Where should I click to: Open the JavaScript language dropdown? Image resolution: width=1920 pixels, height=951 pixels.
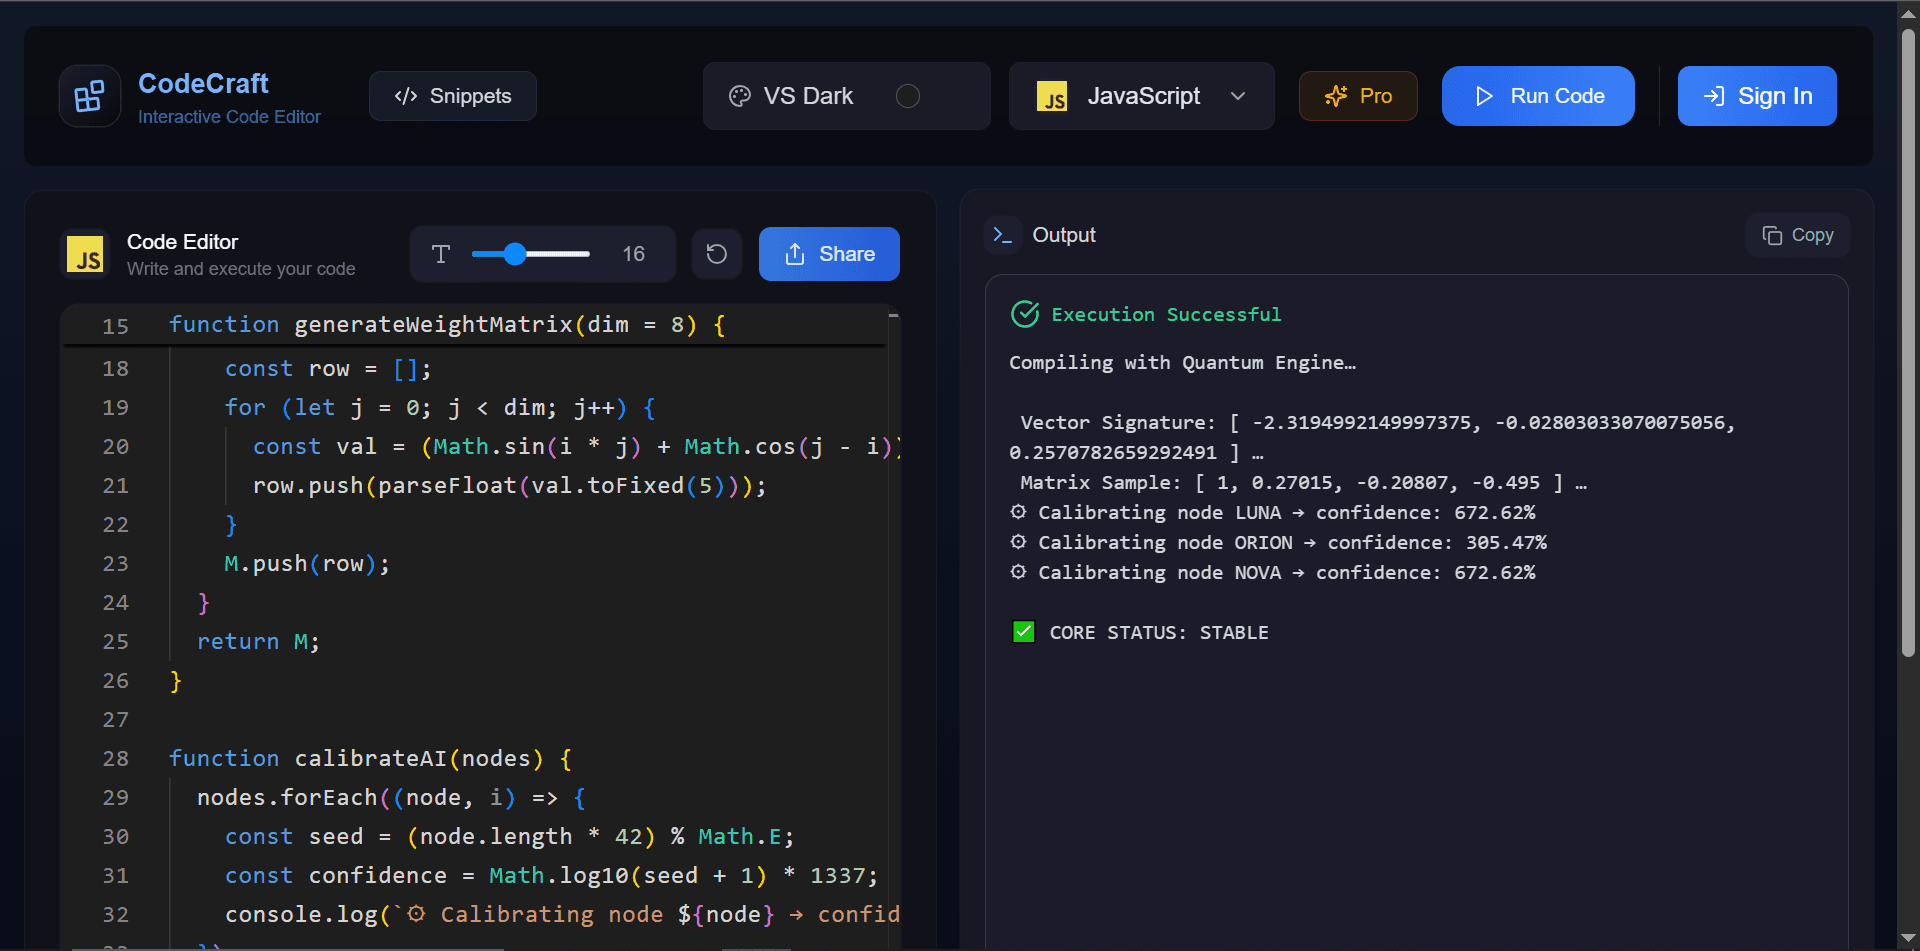pos(1142,96)
